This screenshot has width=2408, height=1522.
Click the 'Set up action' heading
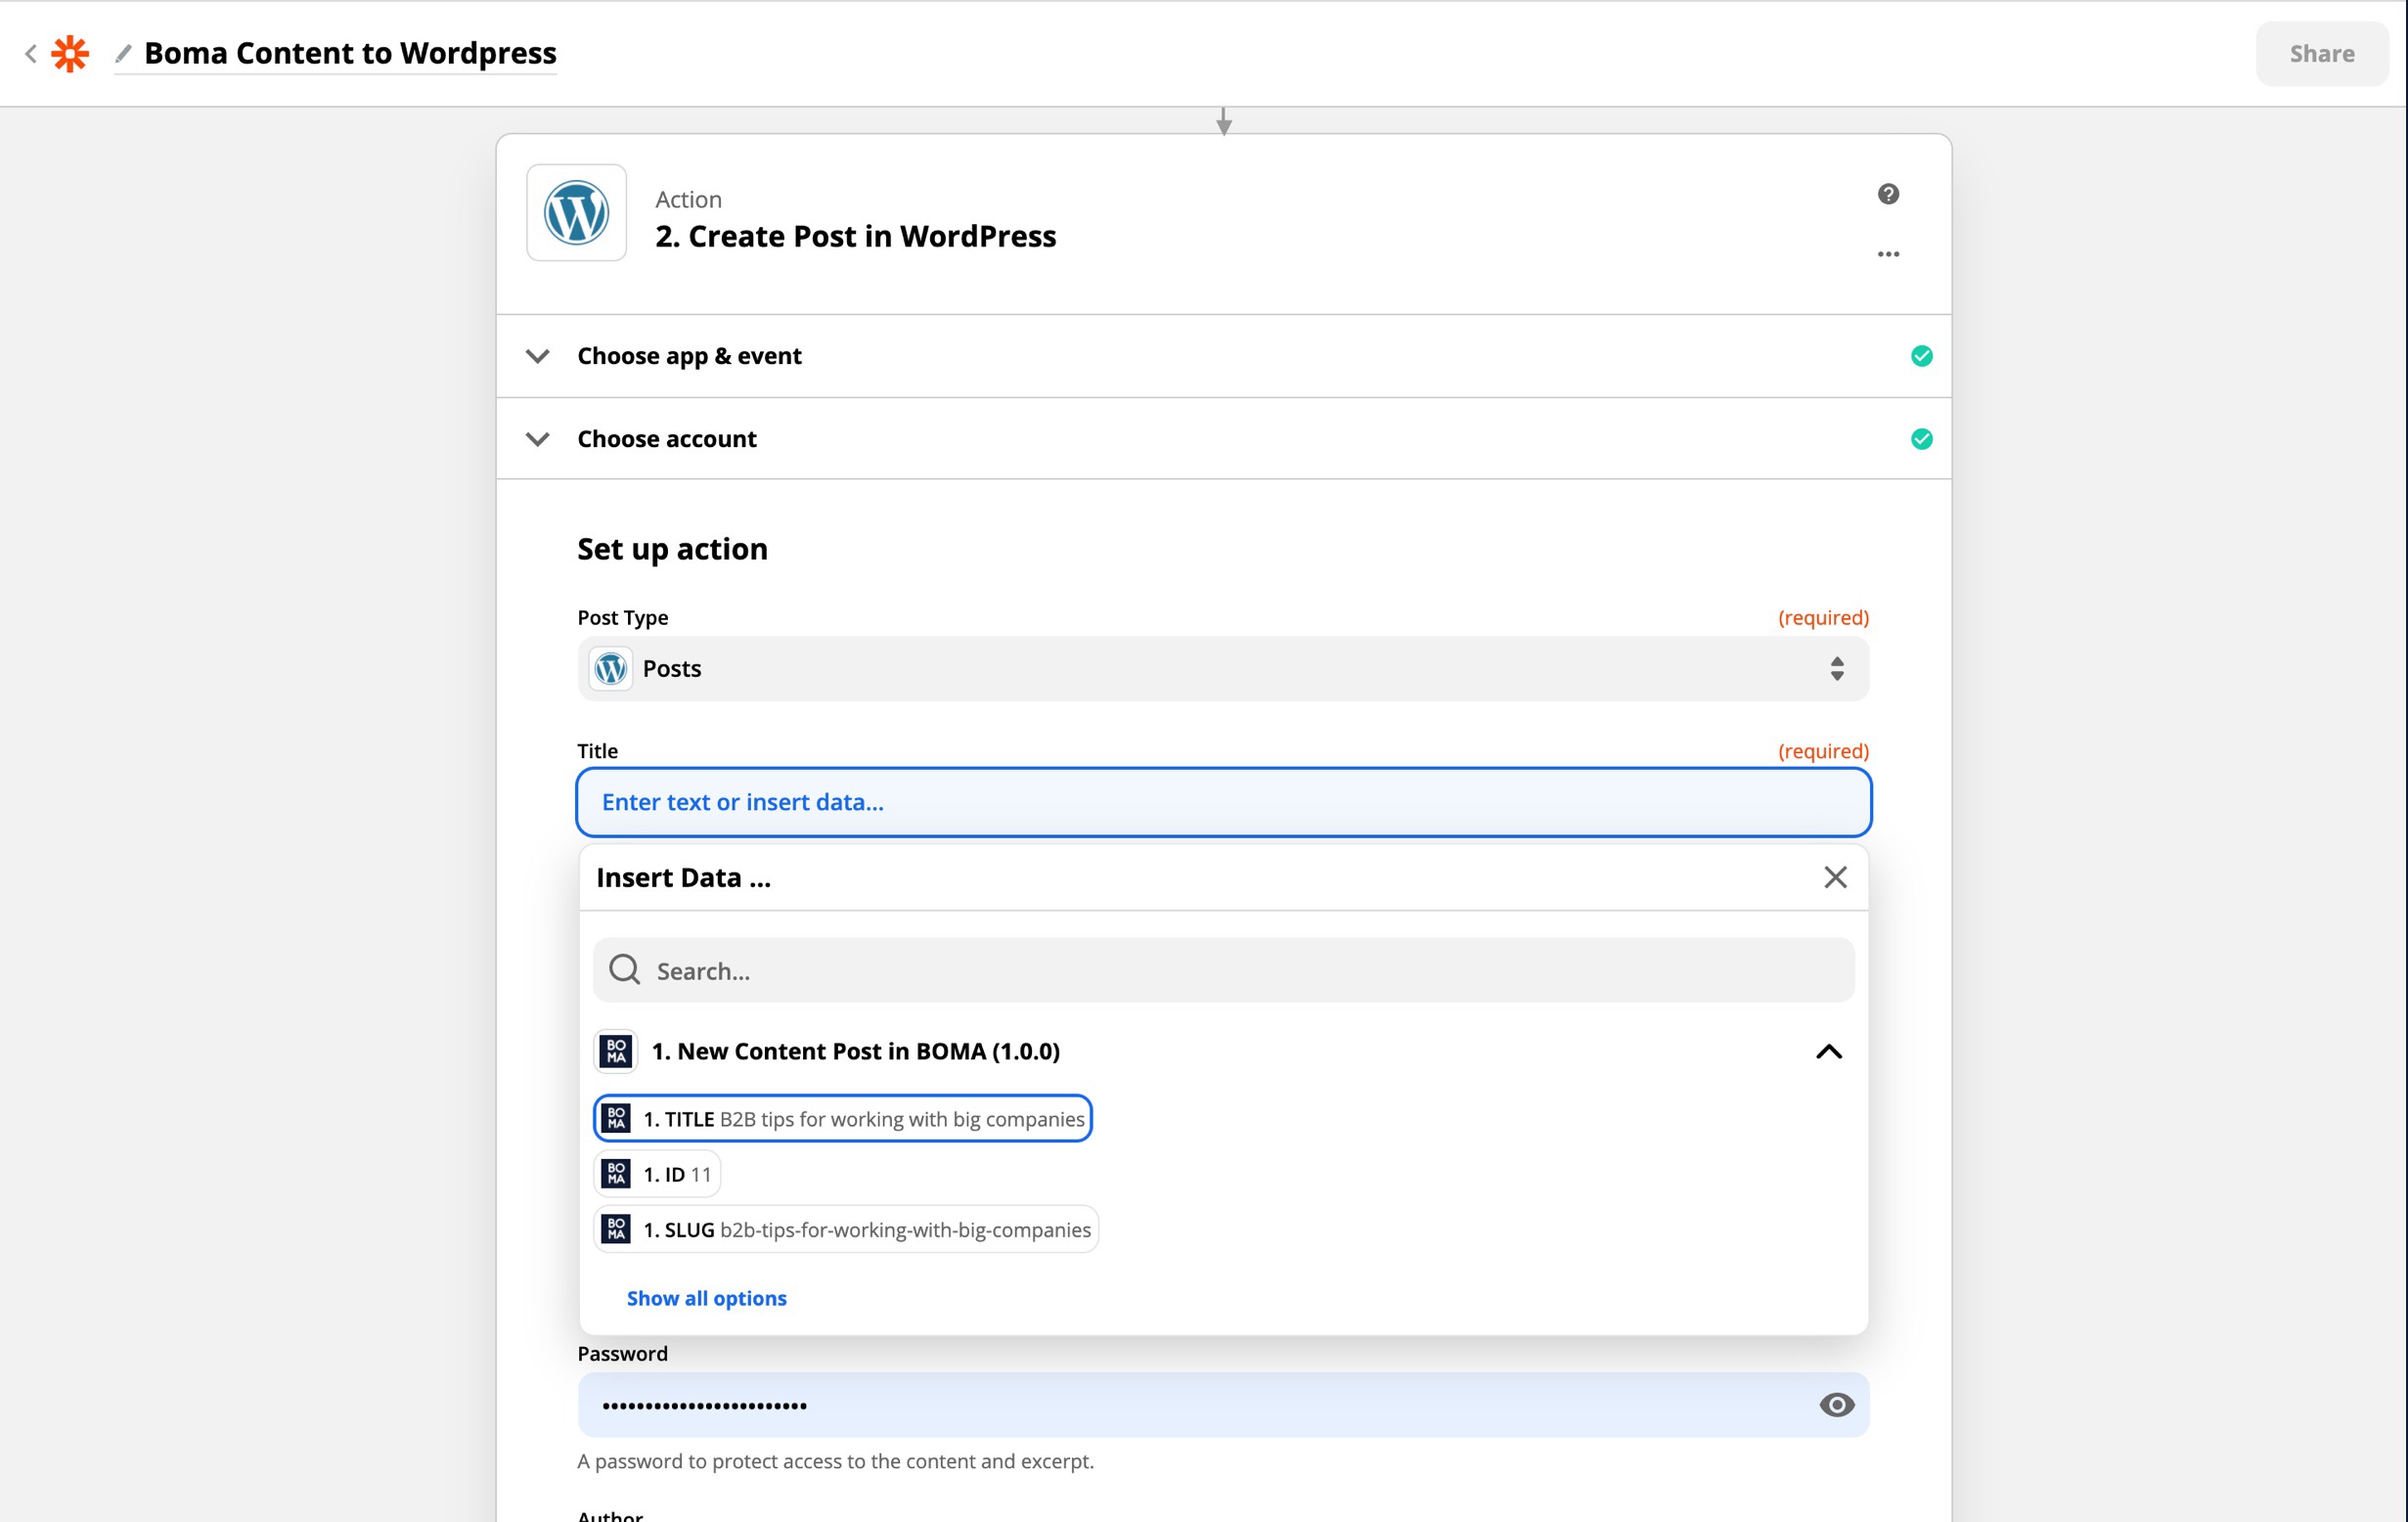pyautogui.click(x=672, y=549)
